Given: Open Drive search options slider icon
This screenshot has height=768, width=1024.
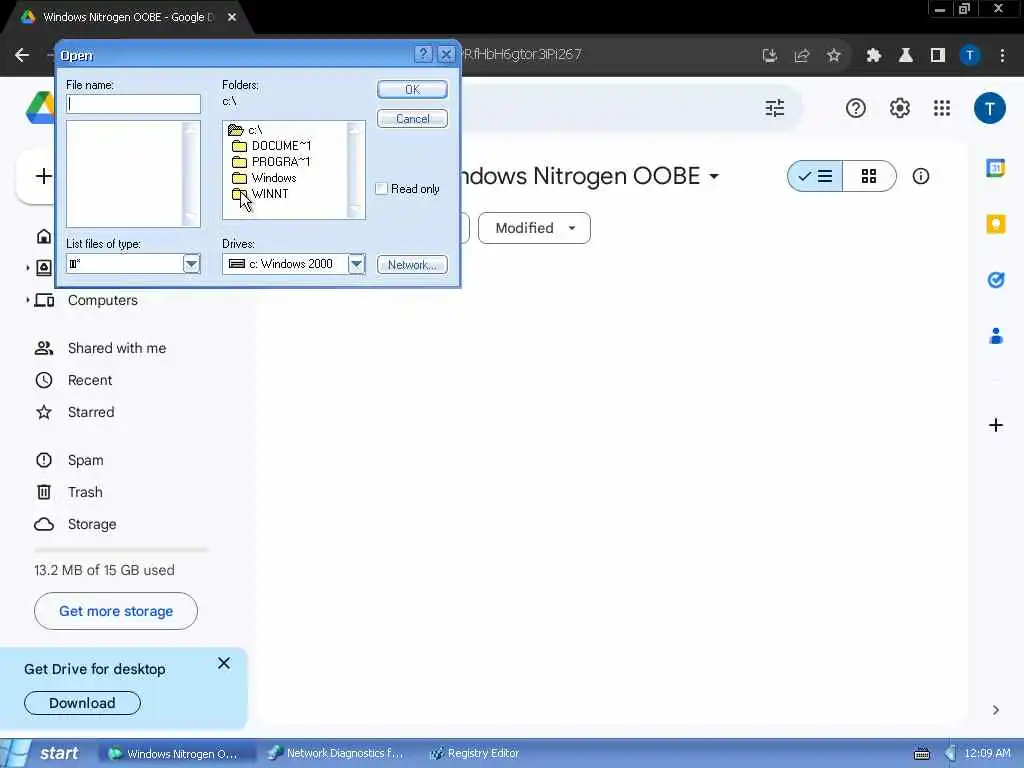Looking at the screenshot, I should (x=775, y=108).
